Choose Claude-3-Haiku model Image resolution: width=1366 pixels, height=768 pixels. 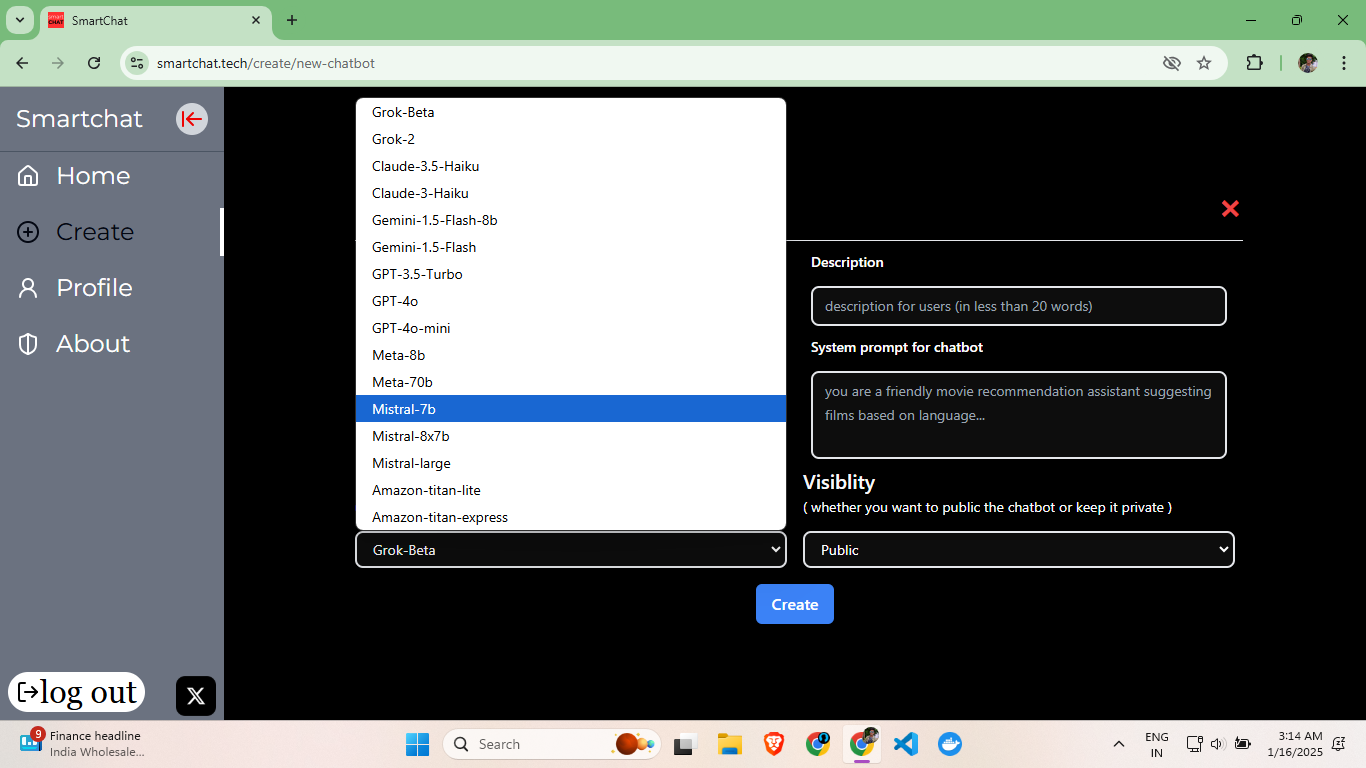pos(571,193)
